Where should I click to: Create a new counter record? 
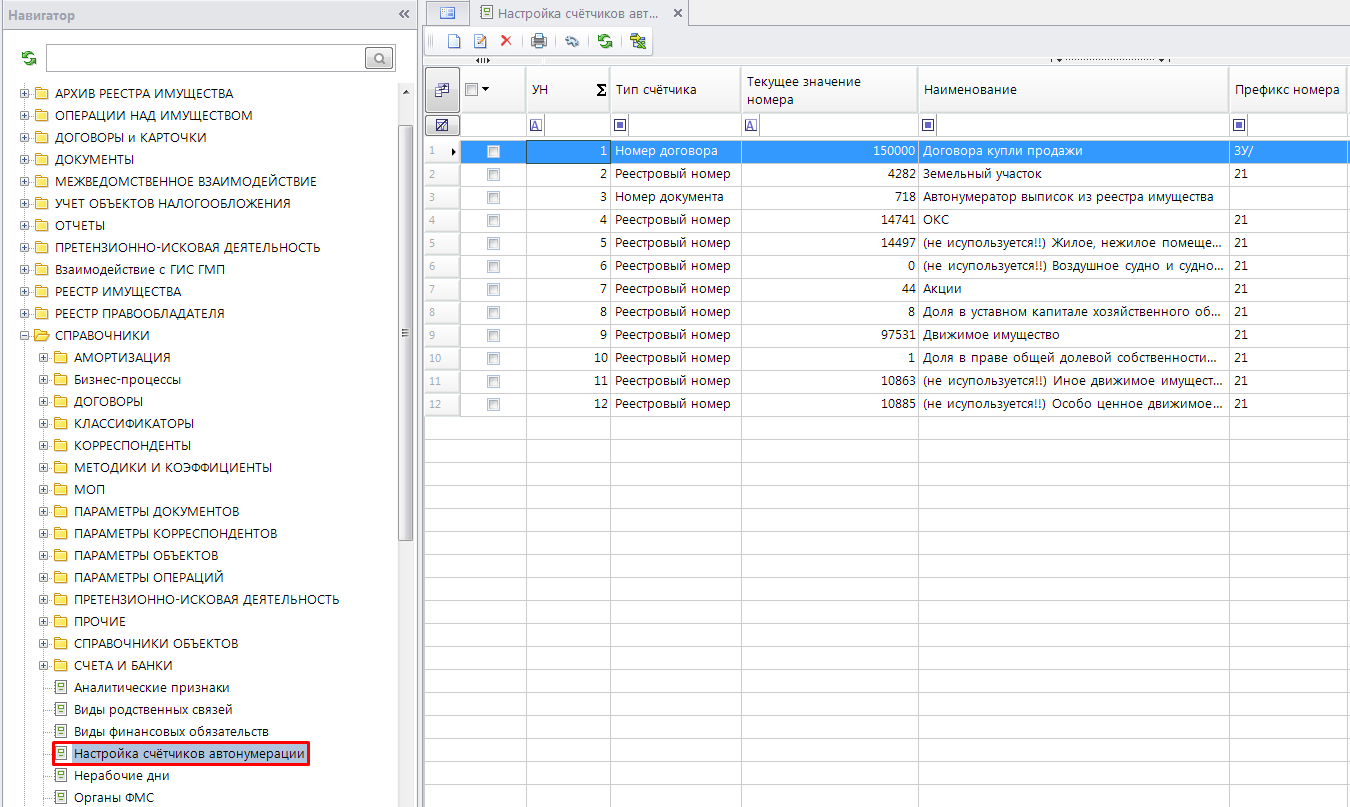454,41
